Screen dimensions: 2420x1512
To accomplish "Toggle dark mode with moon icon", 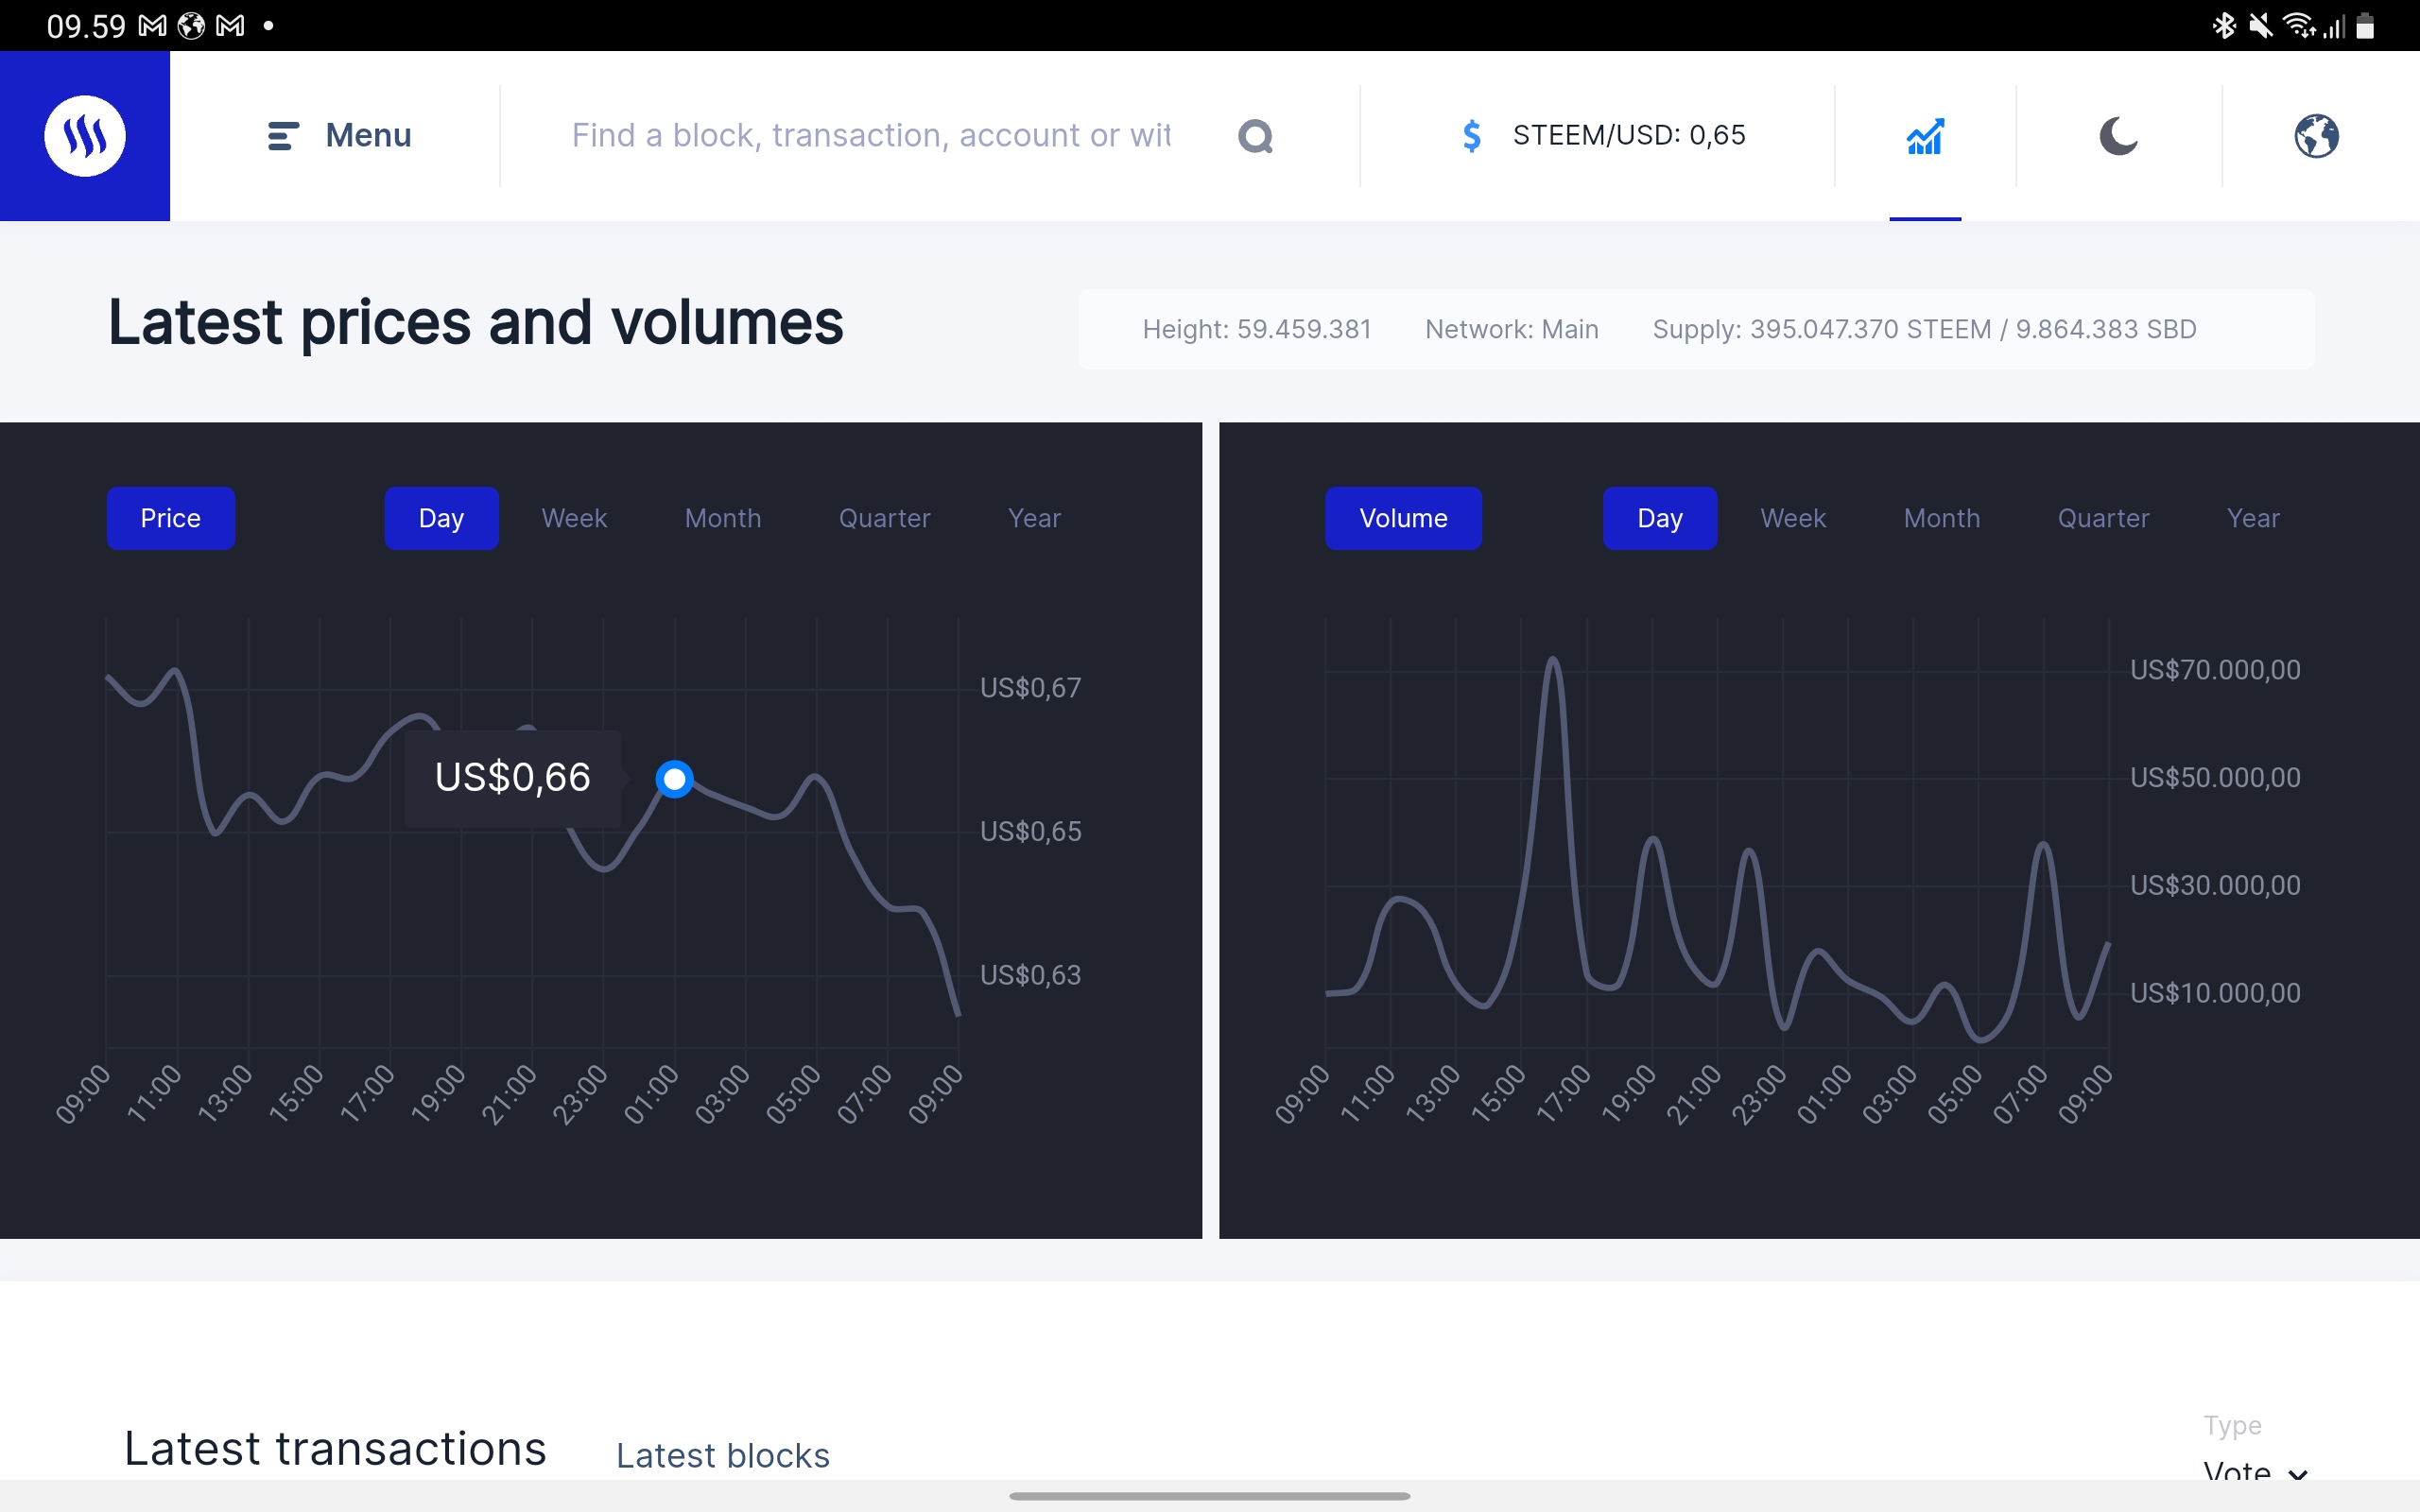I will tap(2118, 136).
